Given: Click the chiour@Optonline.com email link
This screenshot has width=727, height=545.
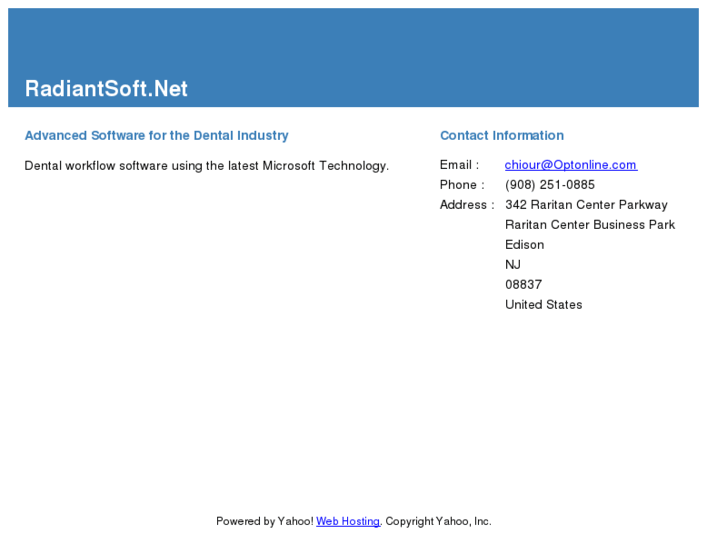Looking at the screenshot, I should pos(570,165).
